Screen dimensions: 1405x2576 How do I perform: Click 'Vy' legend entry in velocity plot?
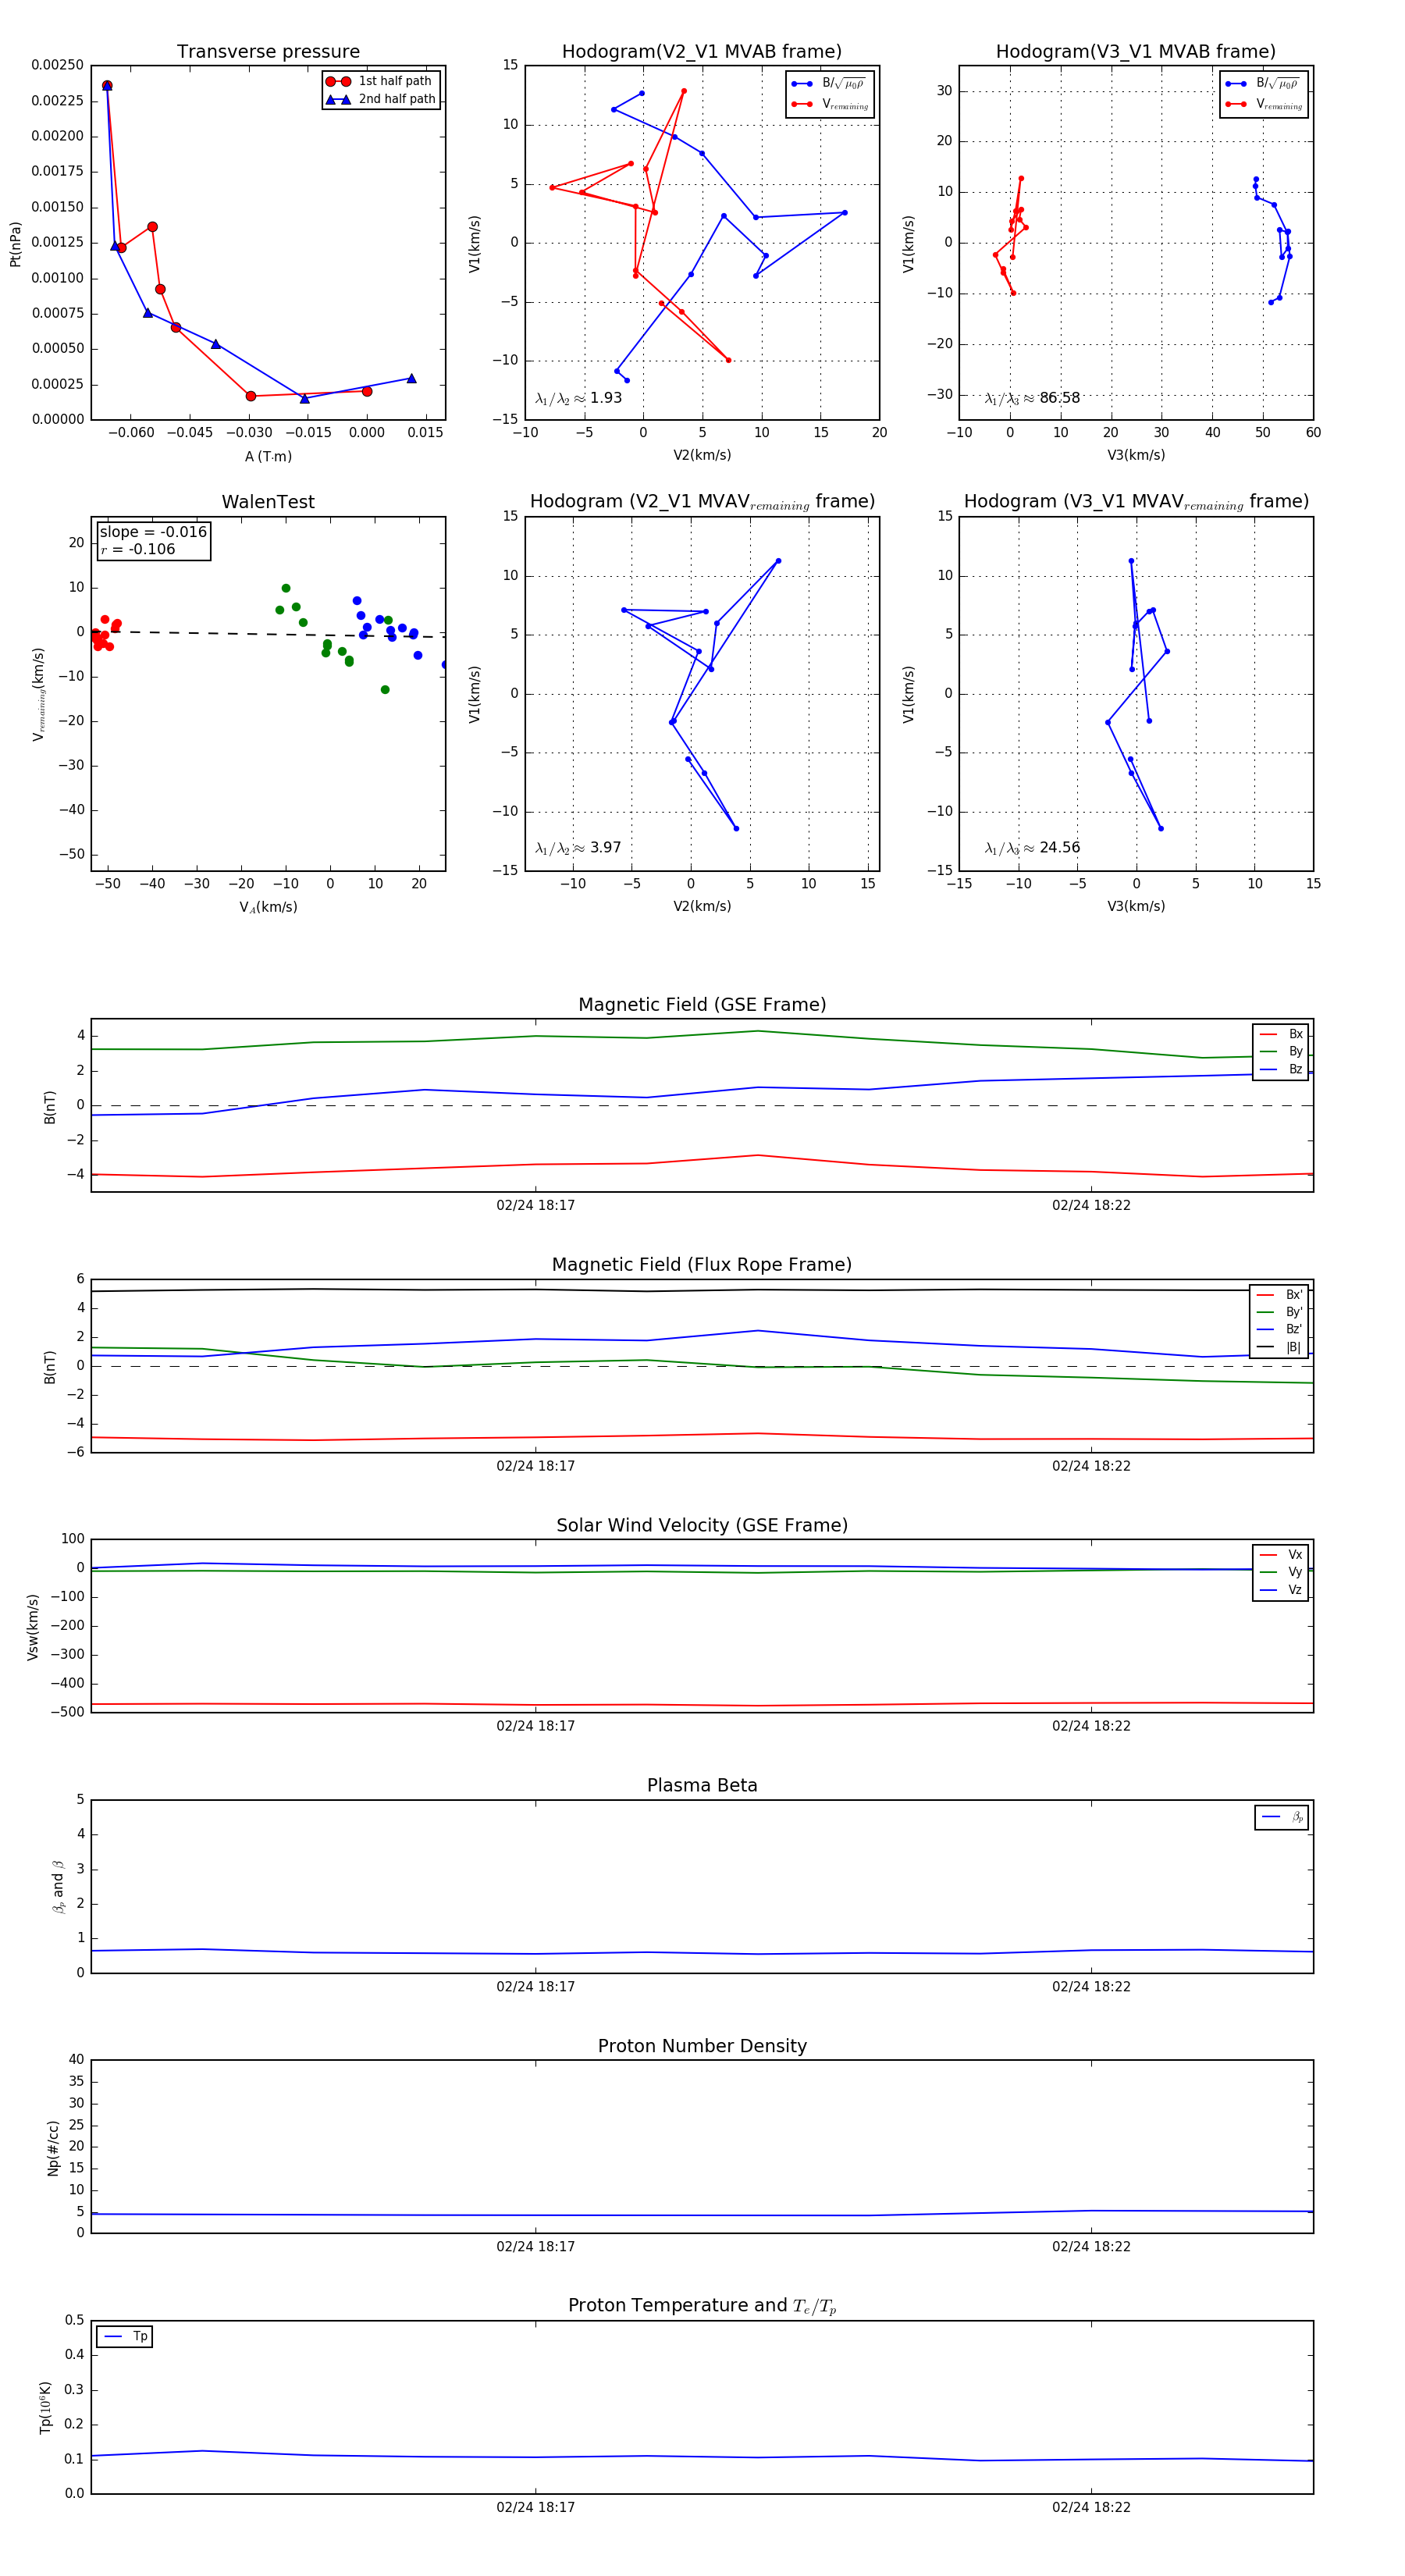point(1281,1572)
